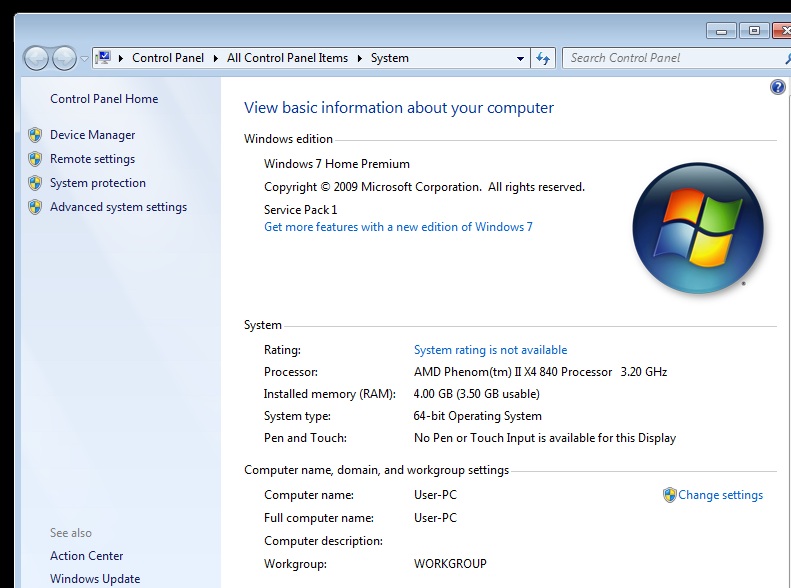The image size is (791, 588).
Task: Click Windows 7 Home Premium text
Action: coord(336,164)
